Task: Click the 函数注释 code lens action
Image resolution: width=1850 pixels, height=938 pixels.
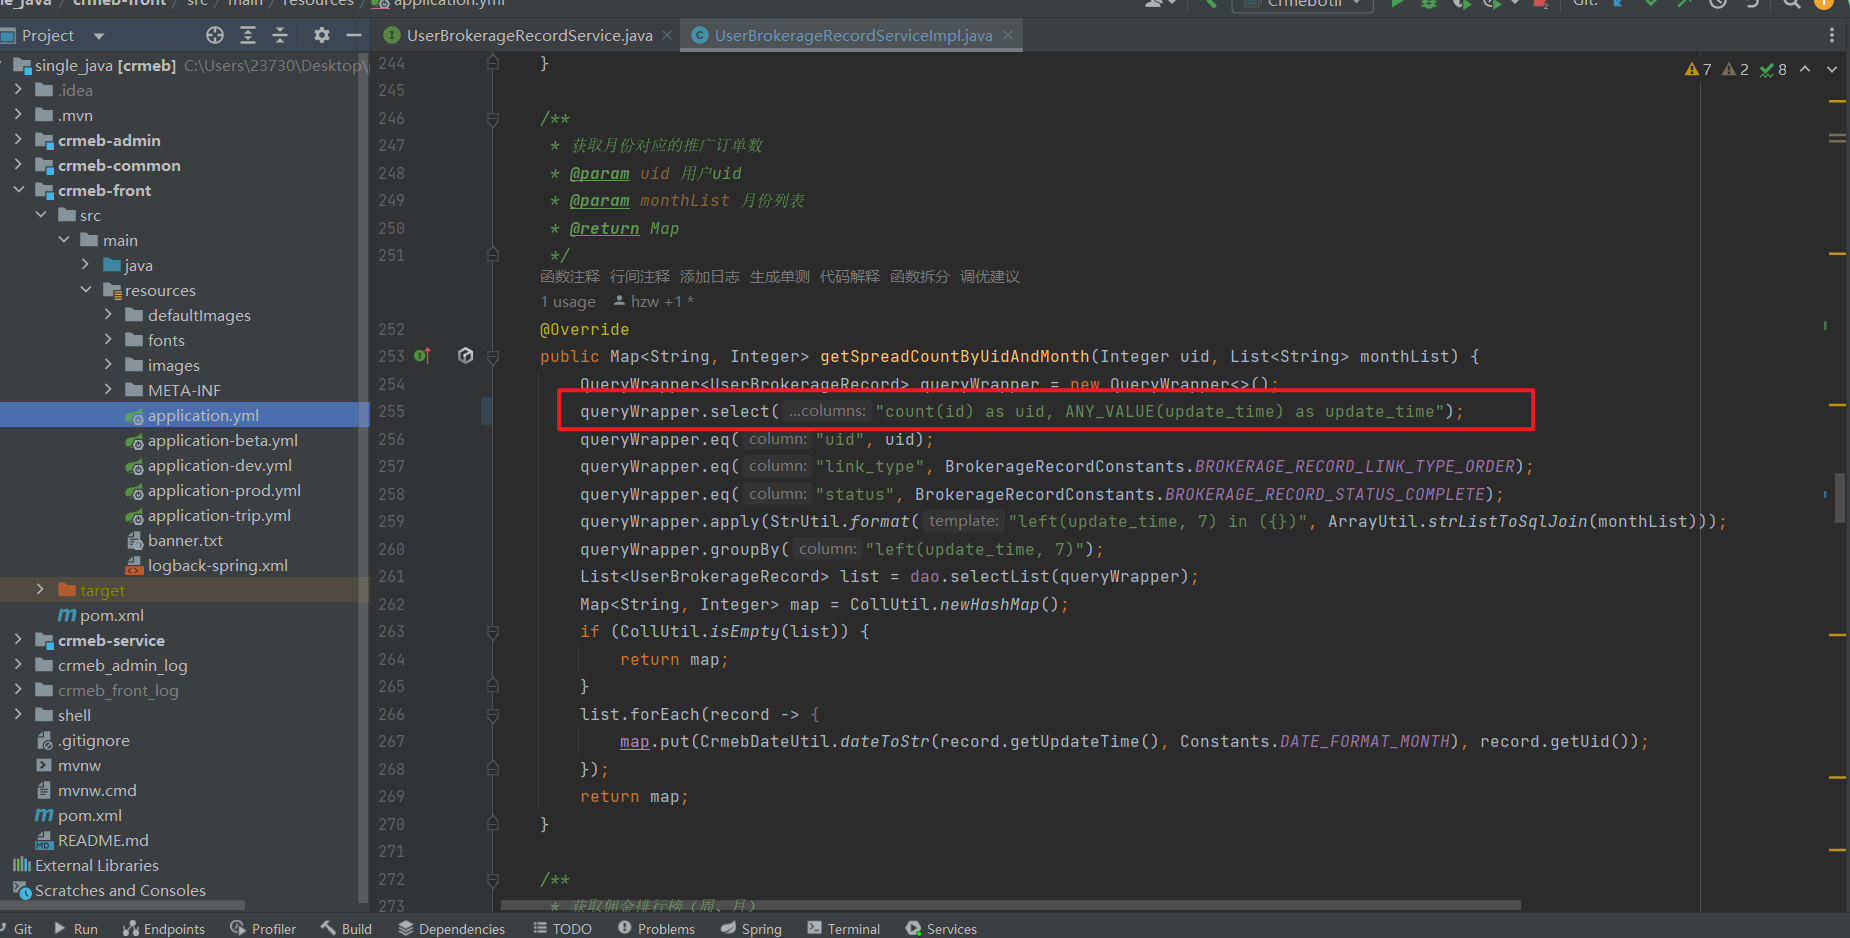Action: pyautogui.click(x=570, y=277)
